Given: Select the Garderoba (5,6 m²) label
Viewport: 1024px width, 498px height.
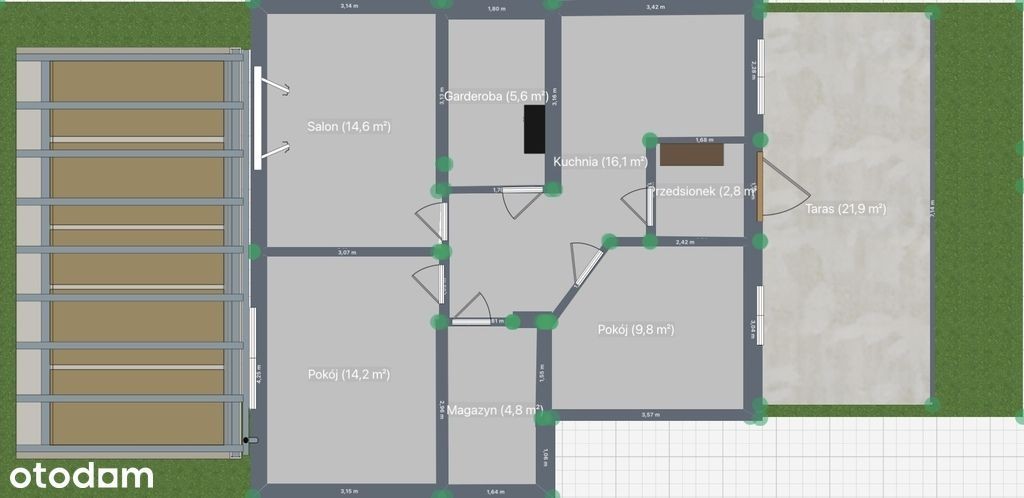Looking at the screenshot, I should coord(496,97).
